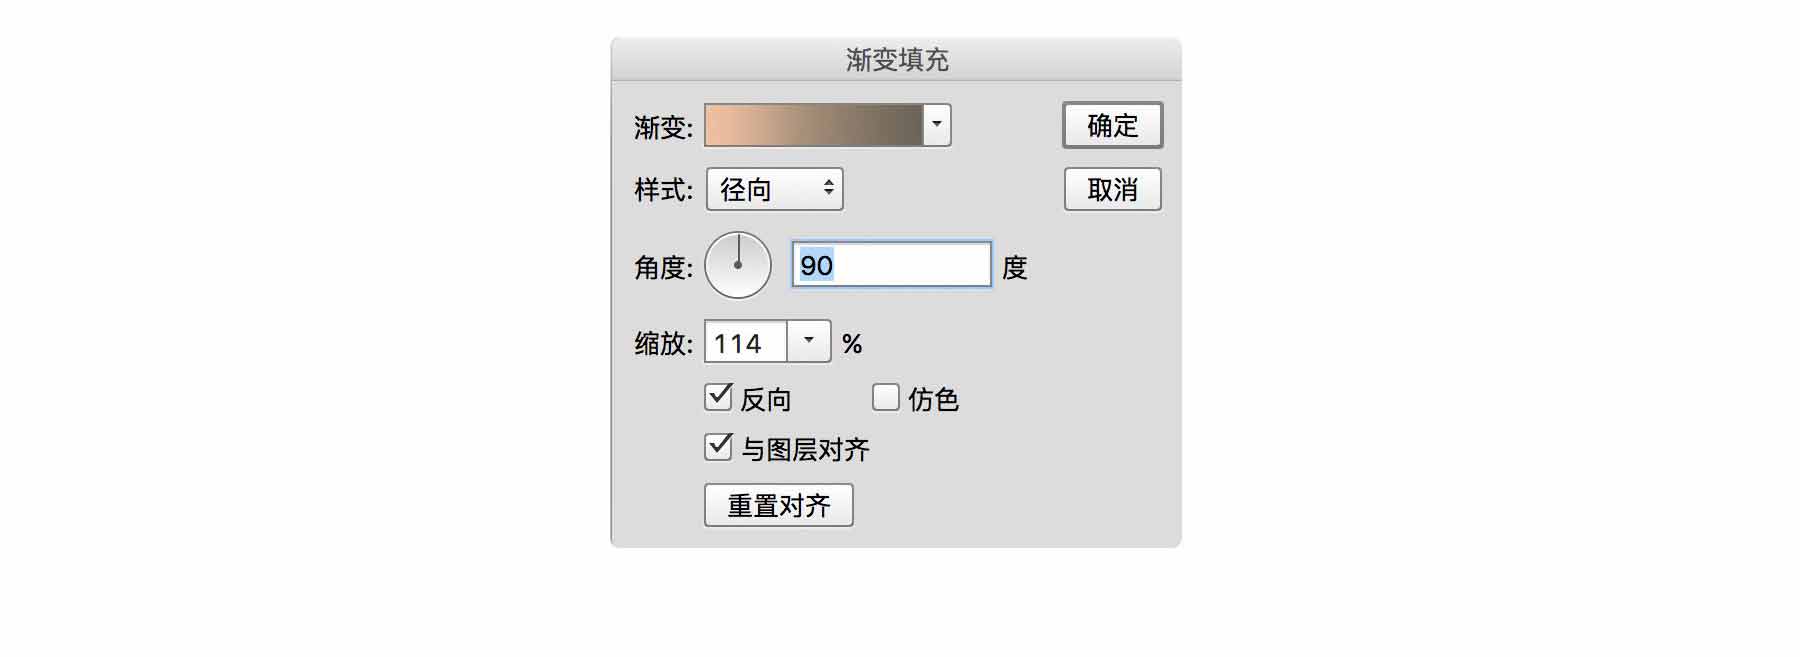The height and width of the screenshot is (657, 1800).
Task: Click the 角度: label
Action: pyautogui.click(x=663, y=268)
